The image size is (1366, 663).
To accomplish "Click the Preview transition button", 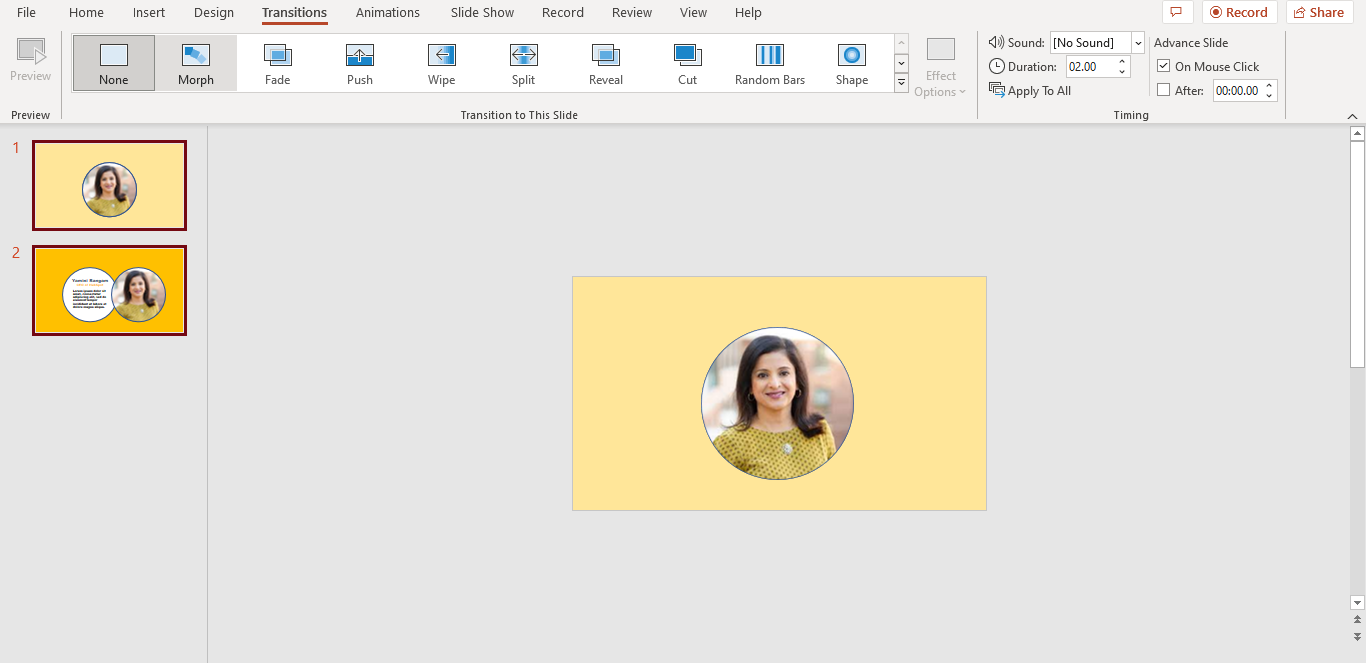I will click(x=31, y=60).
